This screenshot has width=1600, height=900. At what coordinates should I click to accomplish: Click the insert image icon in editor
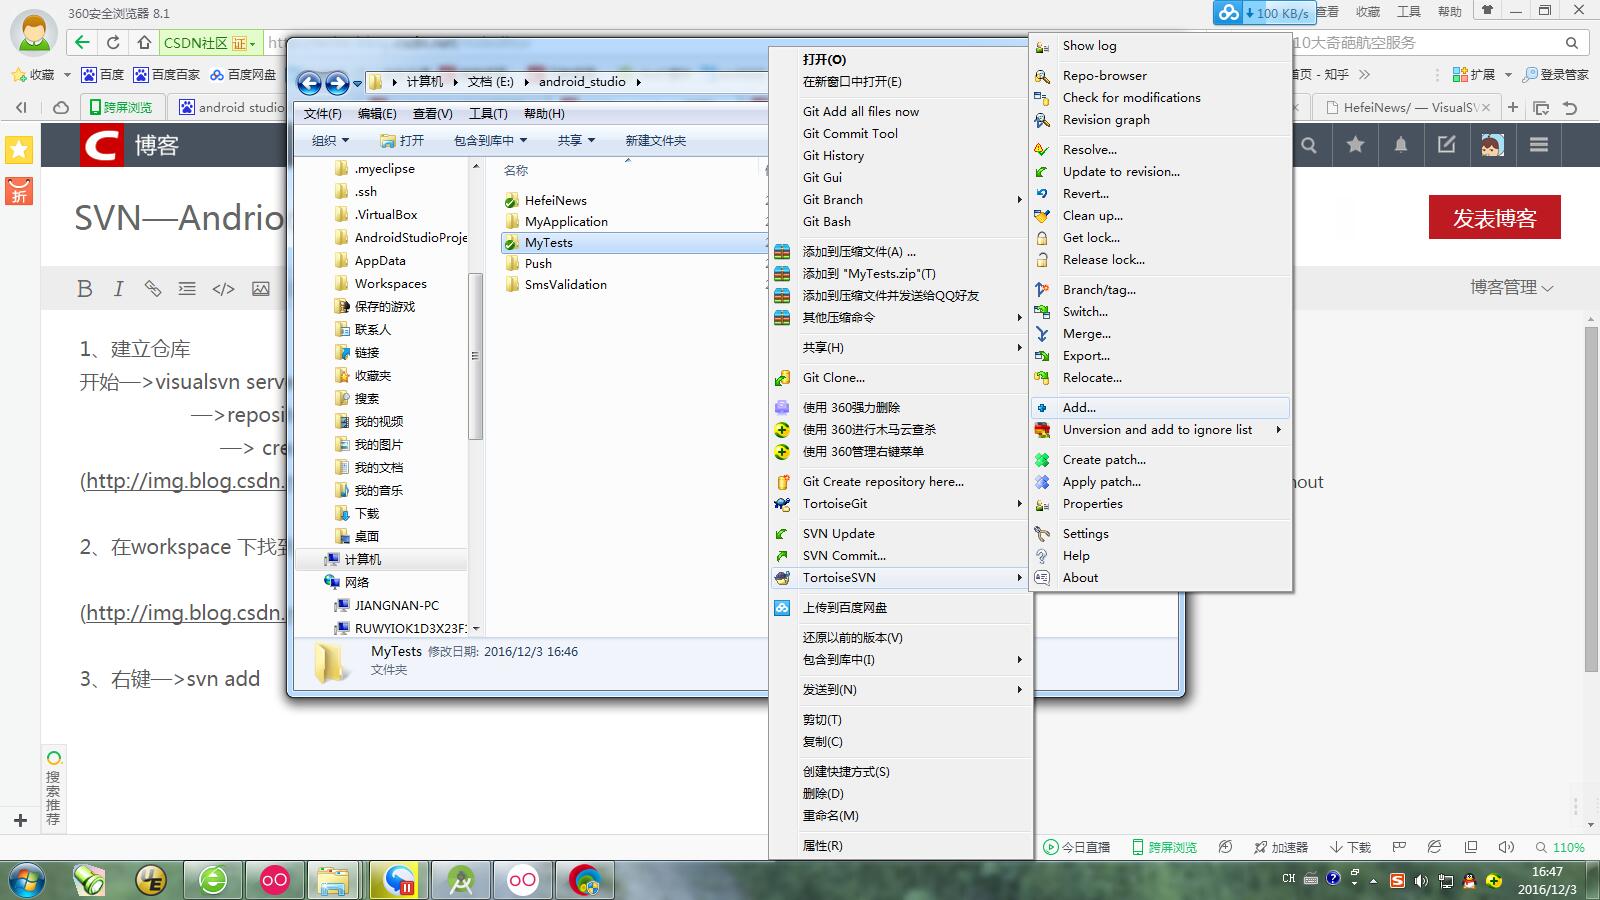[260, 289]
